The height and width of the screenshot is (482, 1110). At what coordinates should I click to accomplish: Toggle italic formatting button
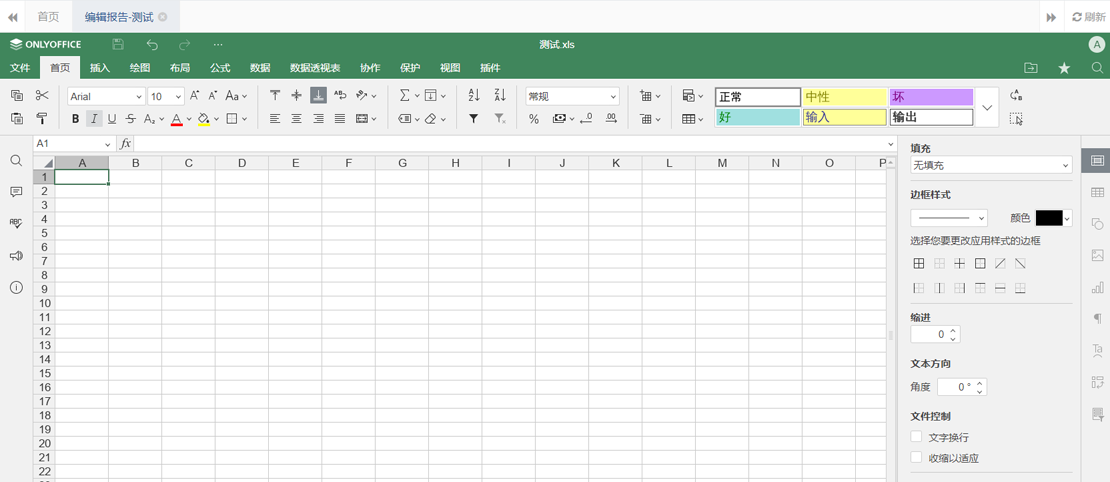pyautogui.click(x=94, y=119)
